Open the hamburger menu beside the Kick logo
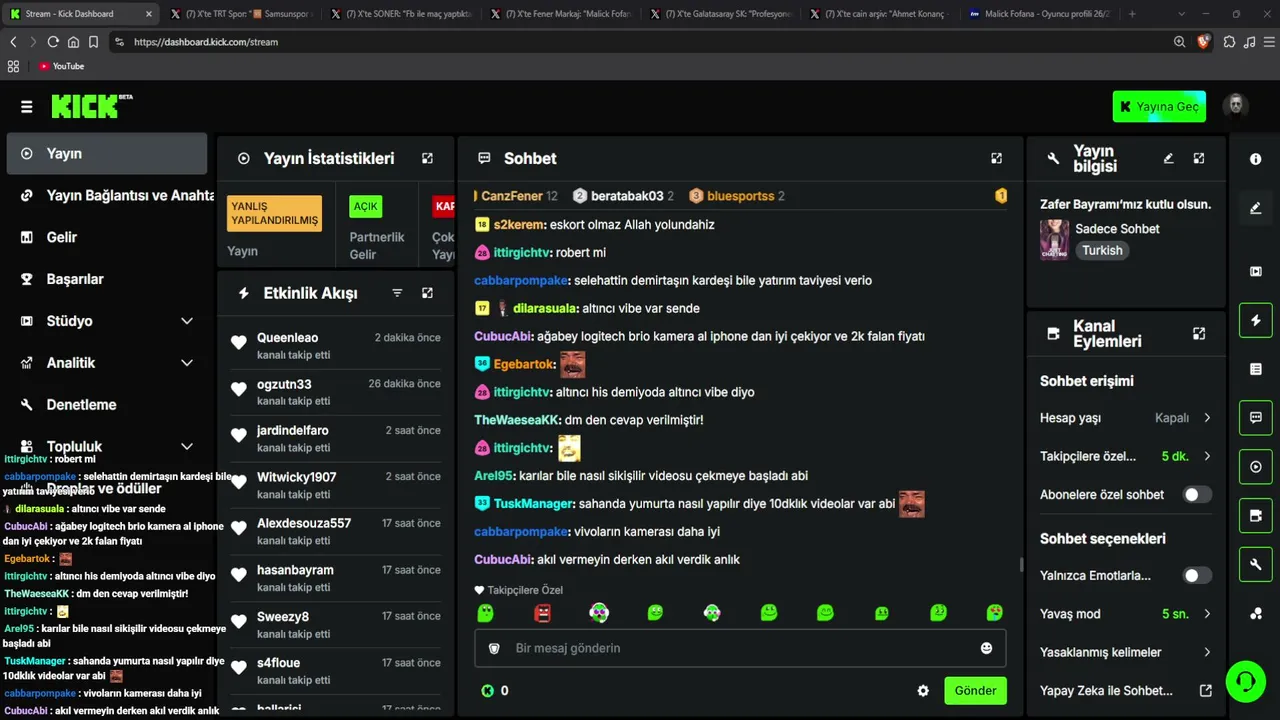This screenshot has height=720, width=1280. 26,107
